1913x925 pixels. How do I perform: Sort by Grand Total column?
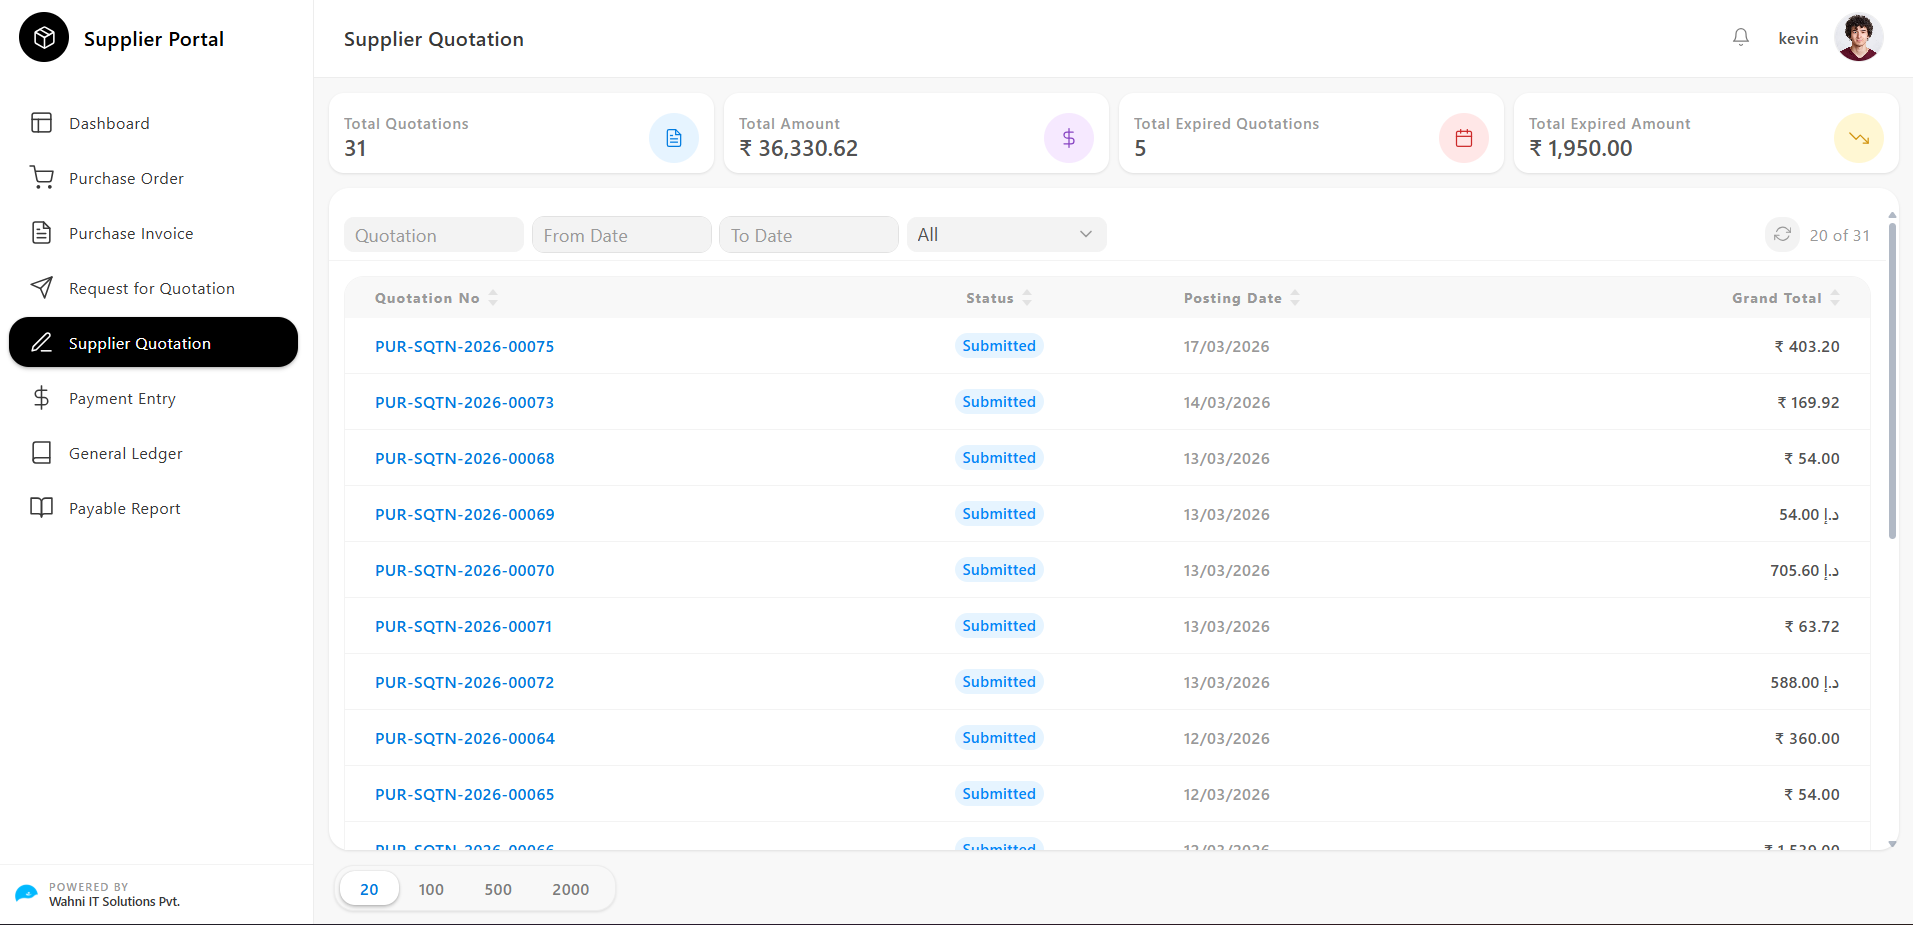[x=1835, y=298]
